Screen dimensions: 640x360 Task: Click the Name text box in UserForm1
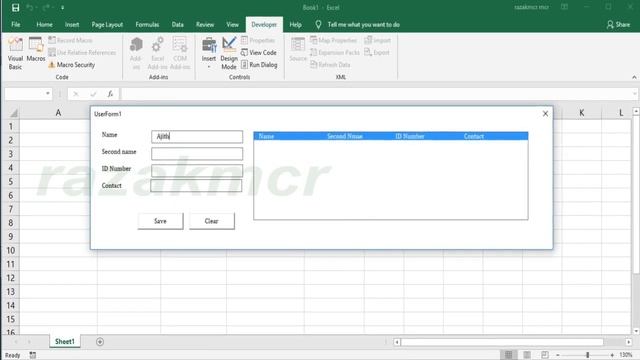click(197, 136)
